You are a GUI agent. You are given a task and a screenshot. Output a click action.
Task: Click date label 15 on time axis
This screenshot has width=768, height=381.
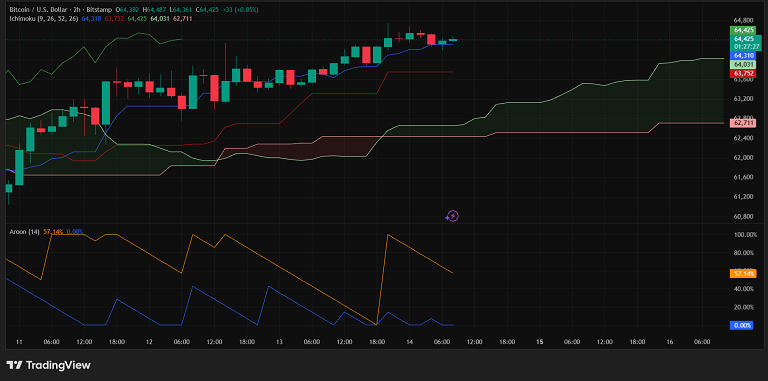540,342
